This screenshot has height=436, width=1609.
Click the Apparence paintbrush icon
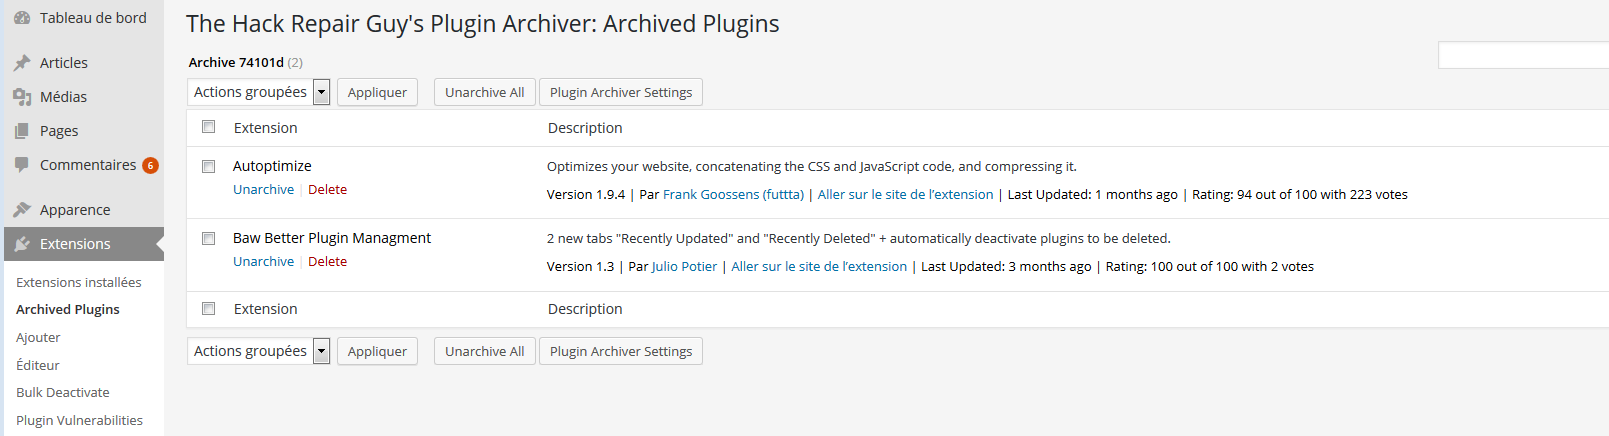pos(22,210)
